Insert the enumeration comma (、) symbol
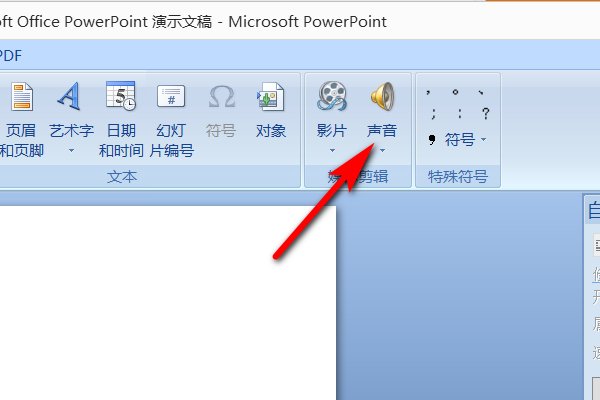 tap(482, 91)
